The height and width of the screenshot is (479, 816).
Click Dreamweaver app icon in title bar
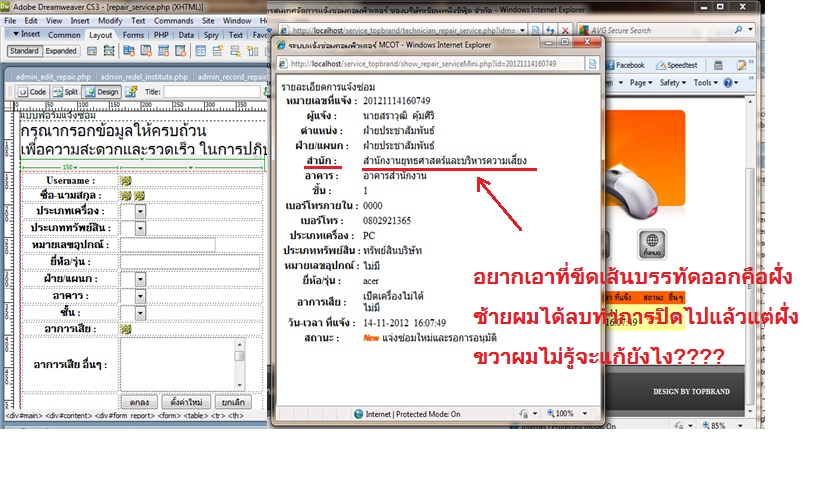tap(5, 7)
